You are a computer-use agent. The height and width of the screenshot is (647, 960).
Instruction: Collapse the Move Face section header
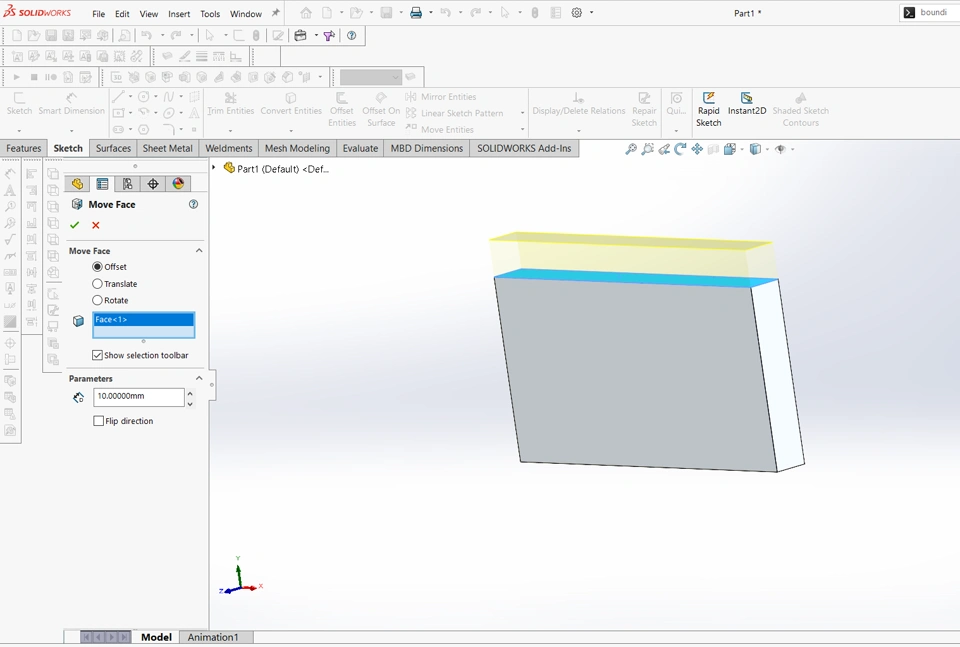pos(199,251)
